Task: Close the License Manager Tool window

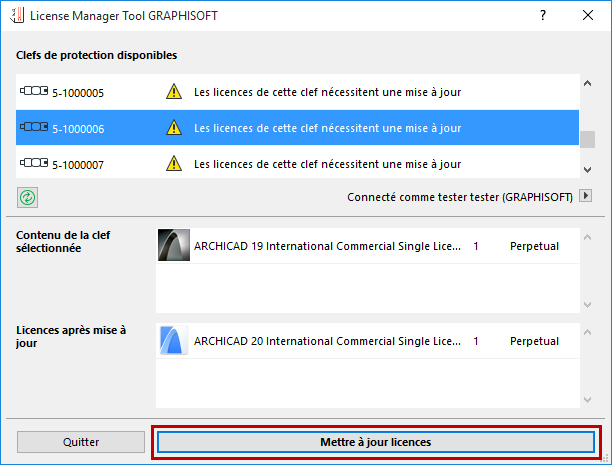Action: click(588, 15)
